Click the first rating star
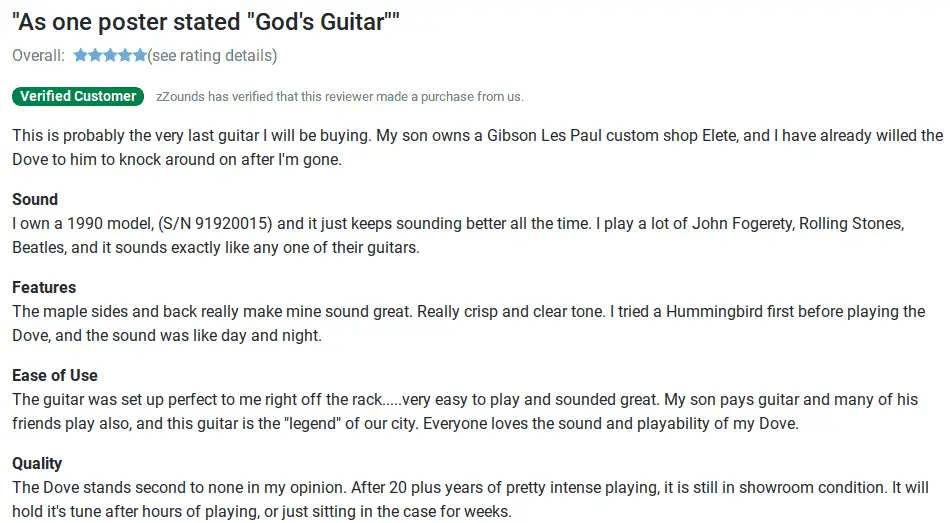Viewport: 950px width, 523px height. (x=81, y=56)
